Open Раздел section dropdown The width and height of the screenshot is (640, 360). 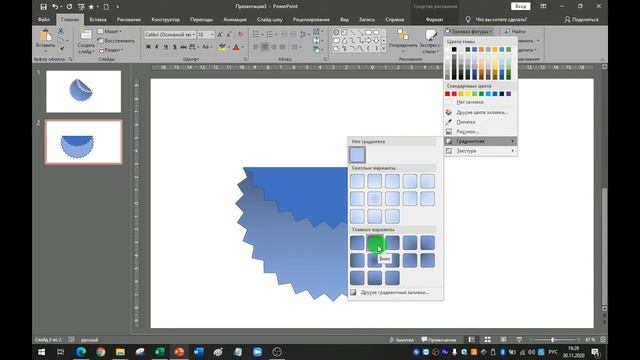coord(110,50)
